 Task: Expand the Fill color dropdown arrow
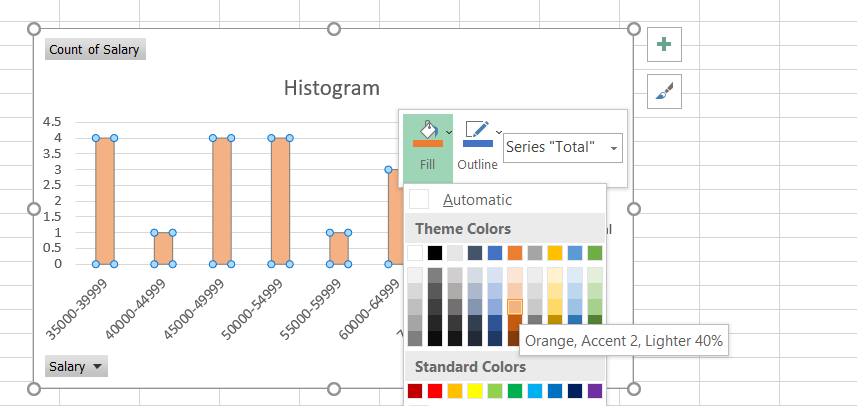coord(449,132)
